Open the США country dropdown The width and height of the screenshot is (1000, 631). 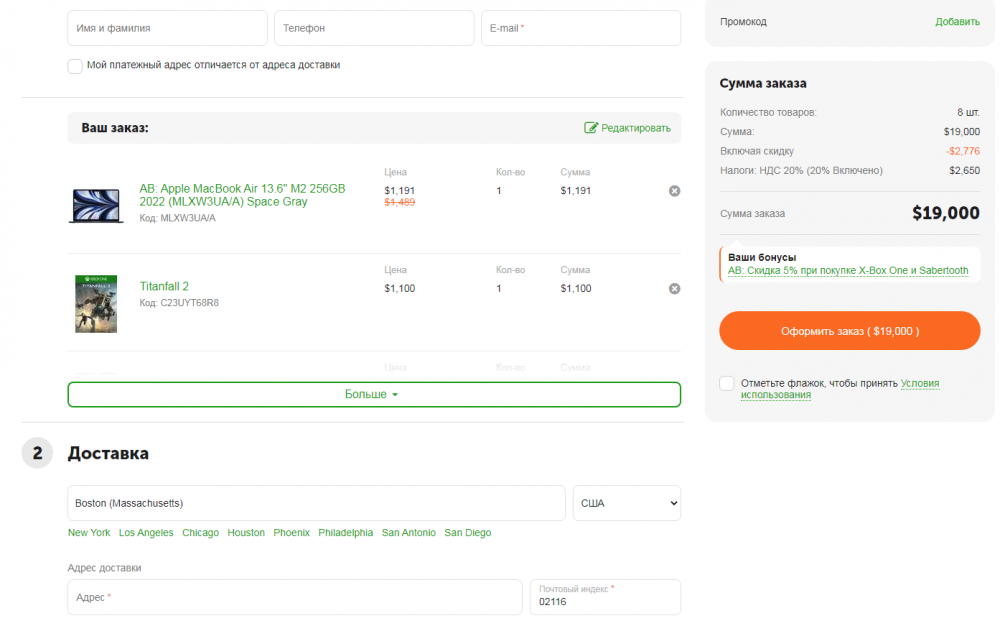click(x=626, y=503)
